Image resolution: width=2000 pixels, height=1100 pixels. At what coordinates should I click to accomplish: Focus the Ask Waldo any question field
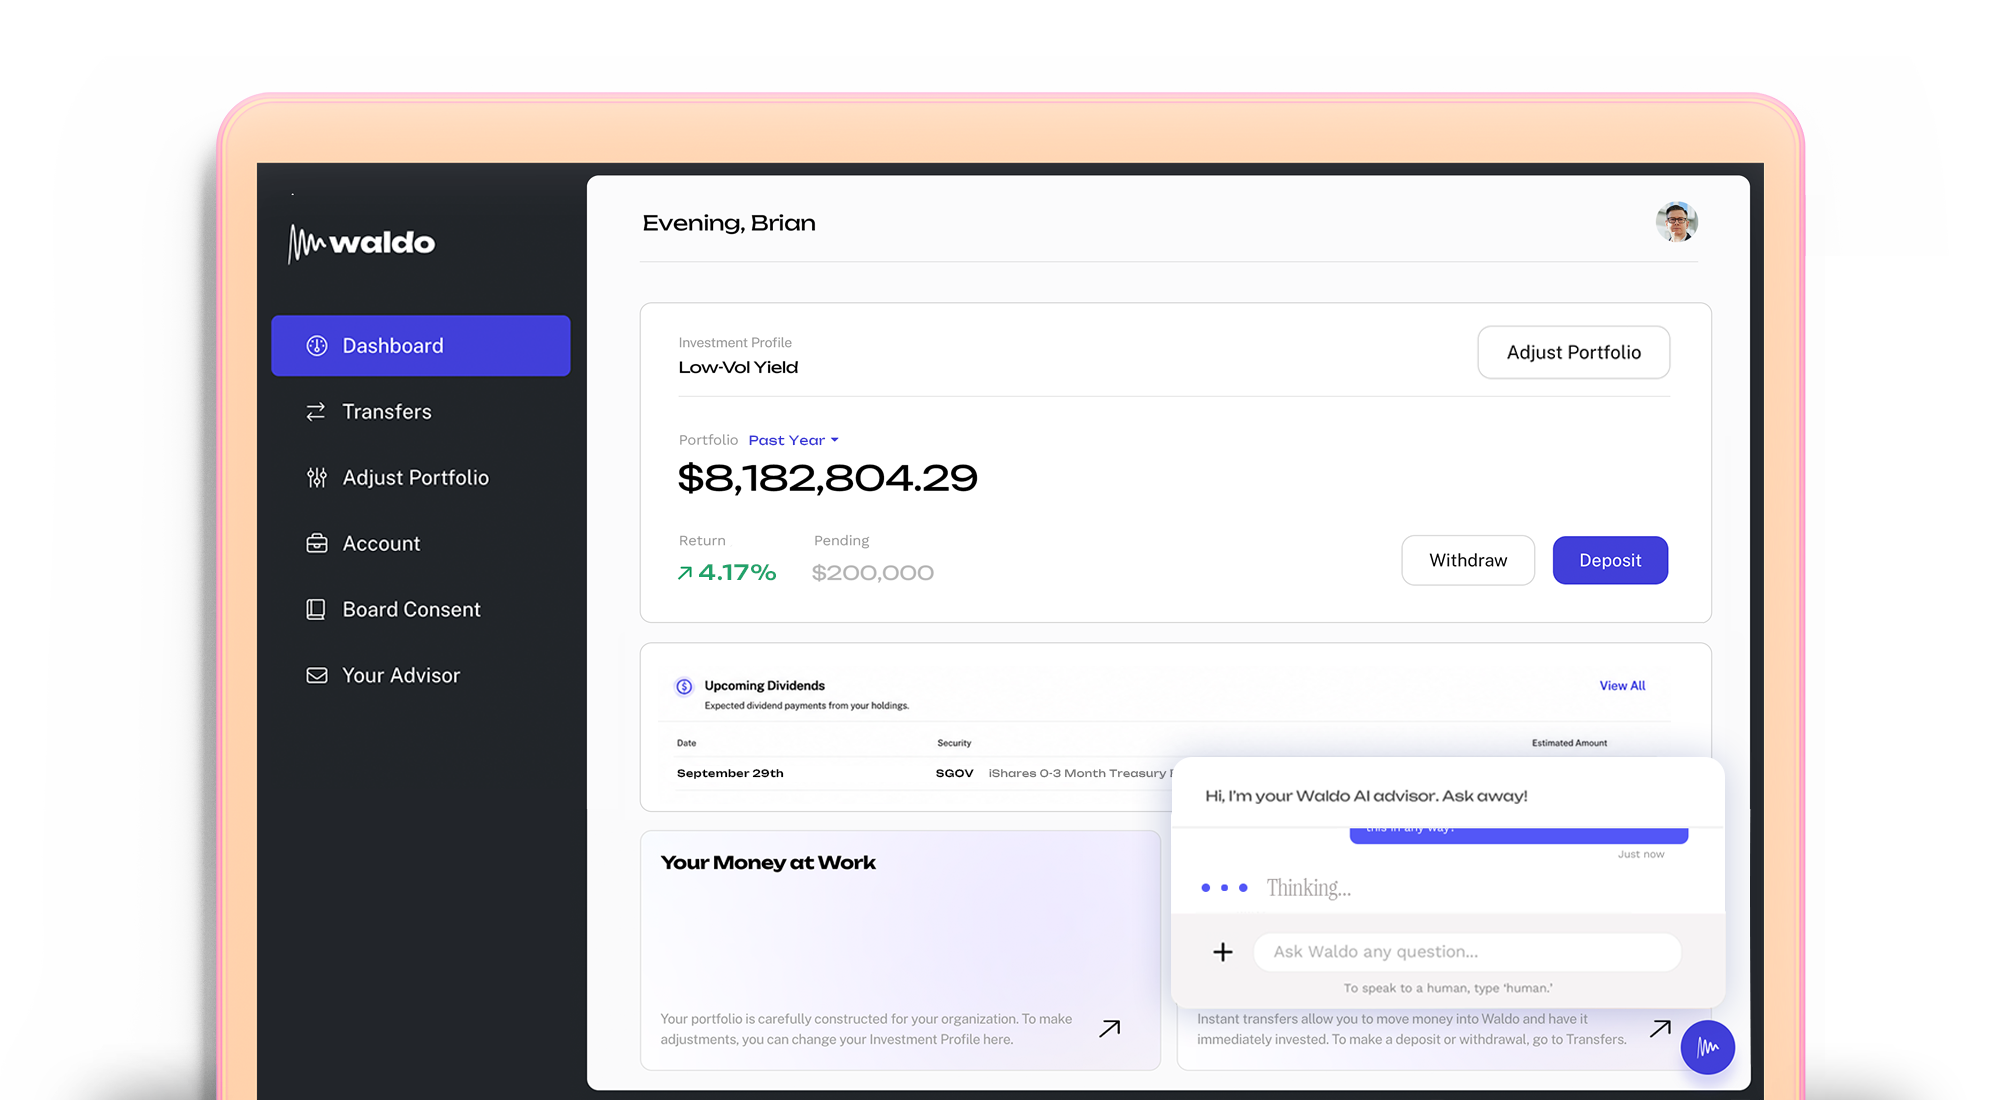(x=1467, y=952)
